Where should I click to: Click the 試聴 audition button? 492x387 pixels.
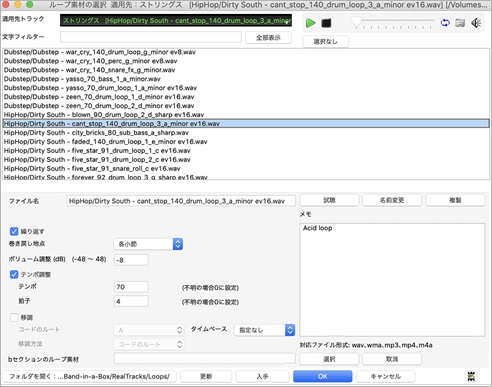329,200
